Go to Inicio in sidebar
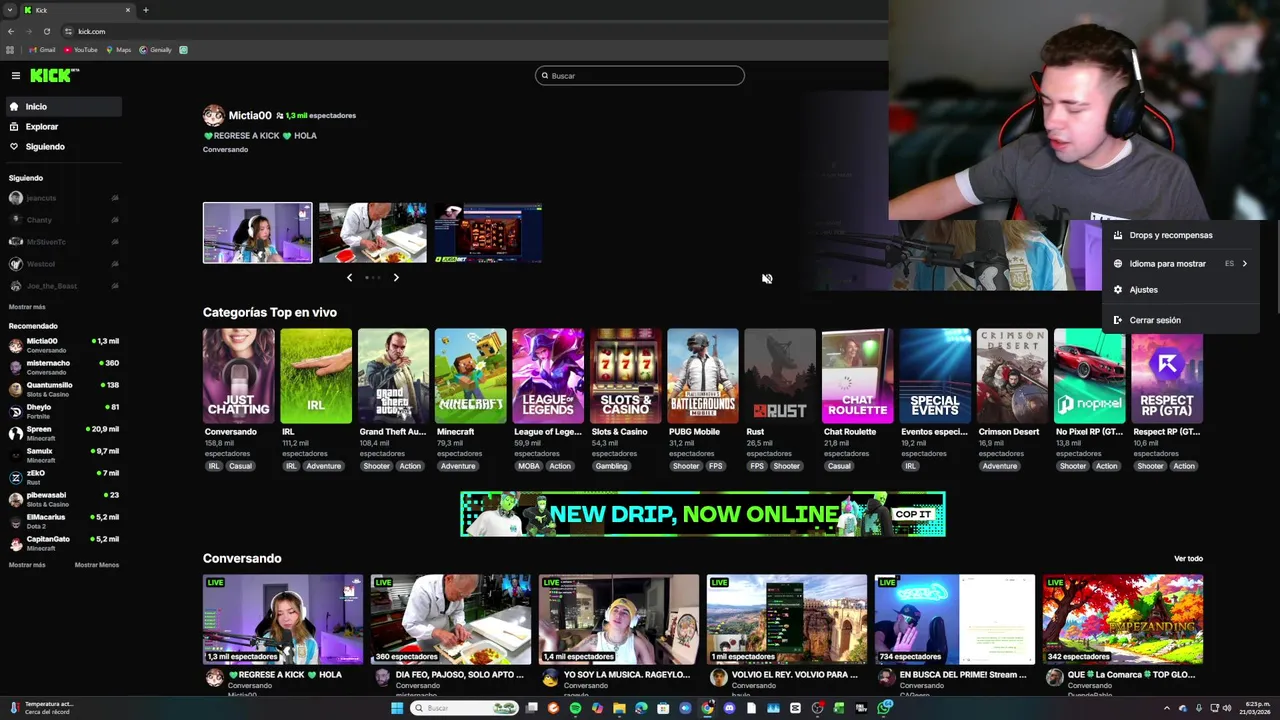 62,106
